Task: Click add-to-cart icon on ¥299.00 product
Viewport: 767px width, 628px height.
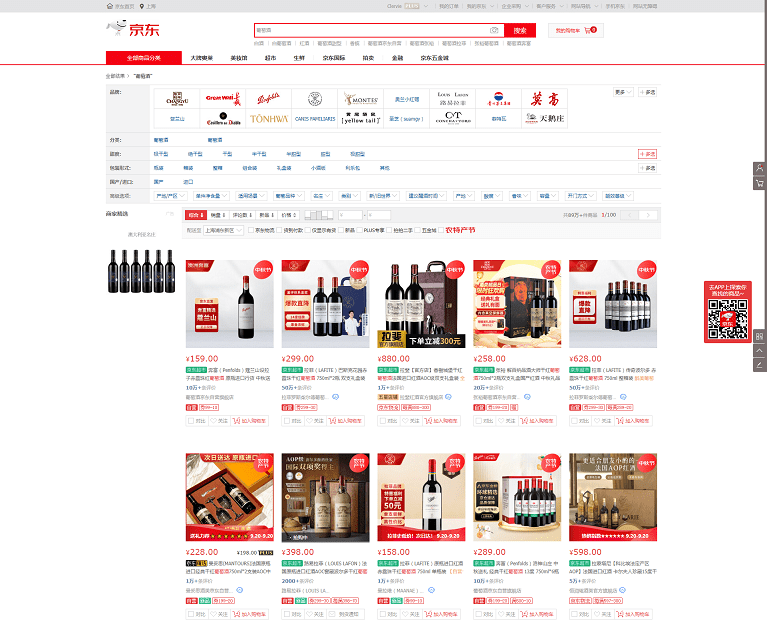Action: pos(333,421)
